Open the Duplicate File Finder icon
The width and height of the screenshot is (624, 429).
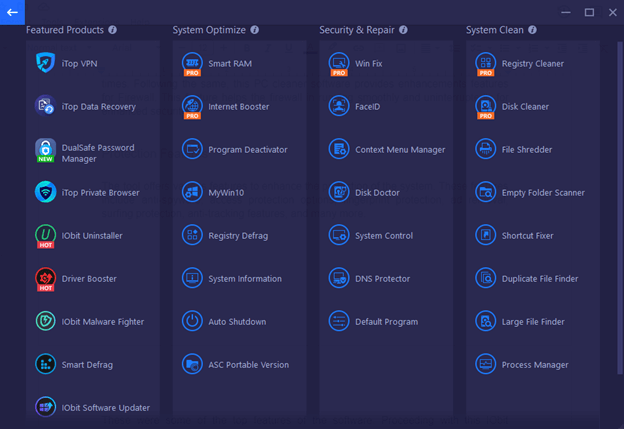(485, 278)
